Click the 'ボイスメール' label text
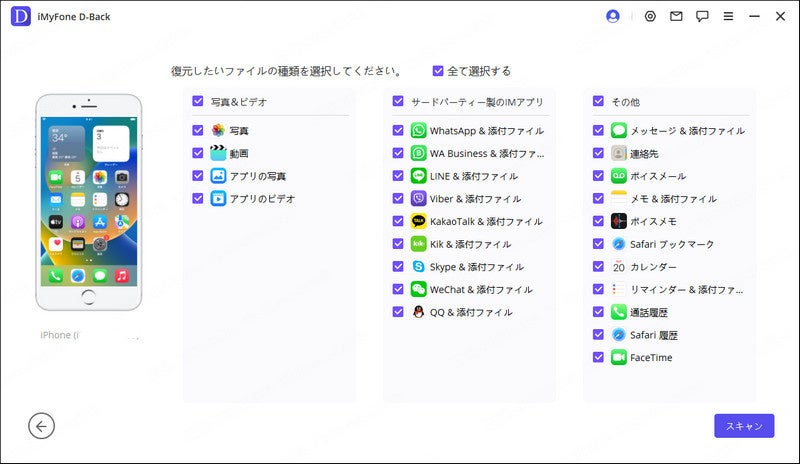800x464 pixels. pyautogui.click(x=658, y=176)
